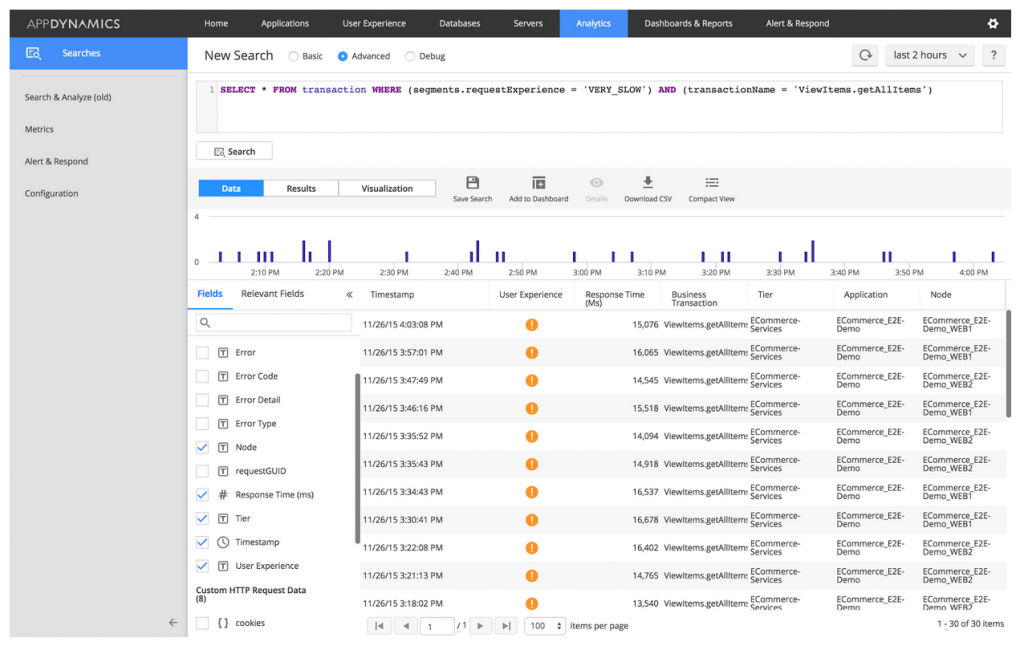Image resolution: width=1024 pixels, height=650 pixels.
Task: Uncheck the Response Time (ms) checkbox
Action: (x=202, y=495)
